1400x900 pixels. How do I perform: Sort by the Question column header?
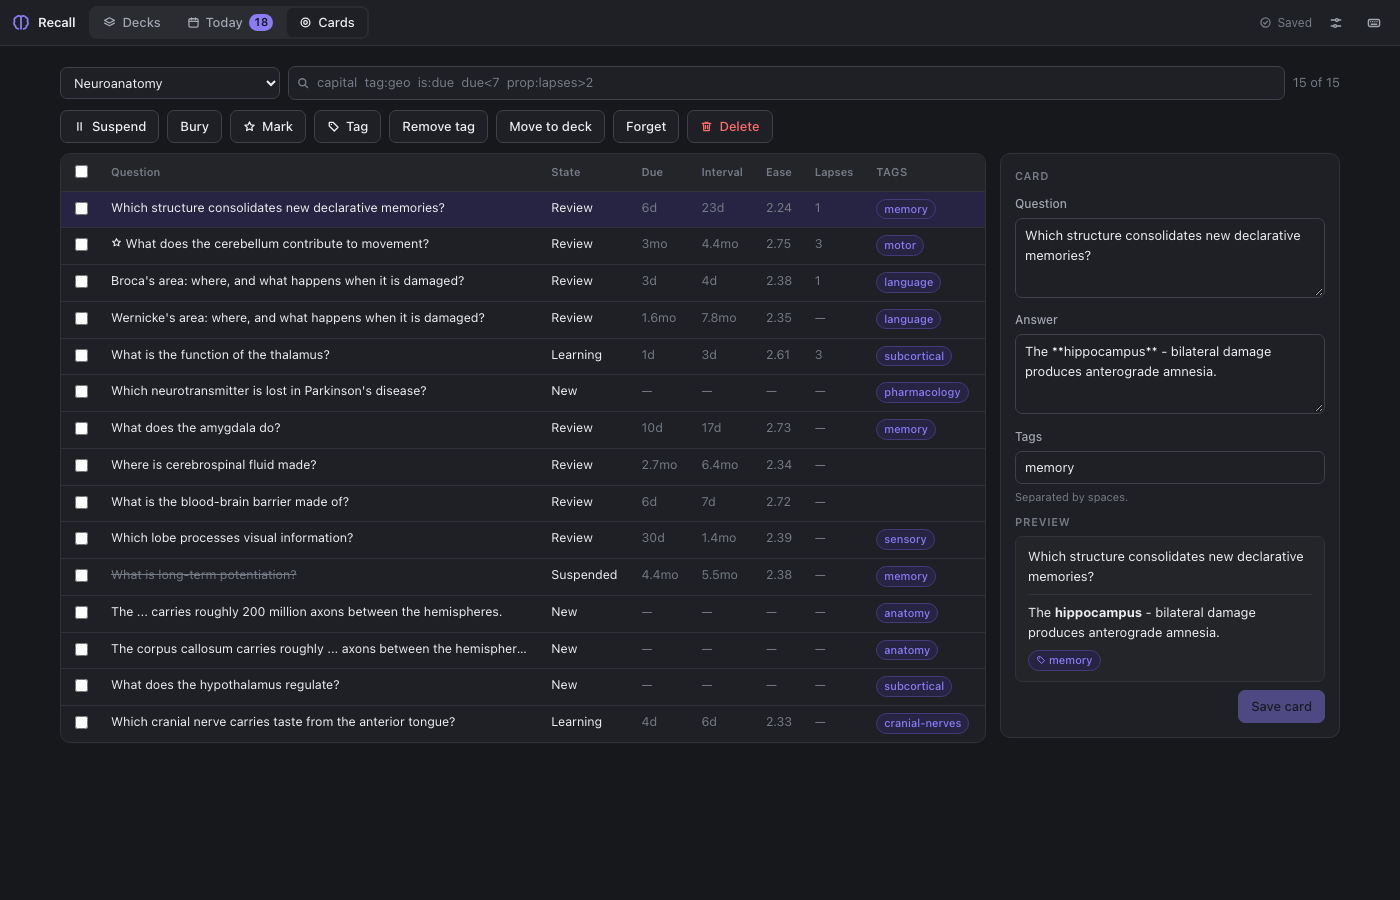point(136,172)
